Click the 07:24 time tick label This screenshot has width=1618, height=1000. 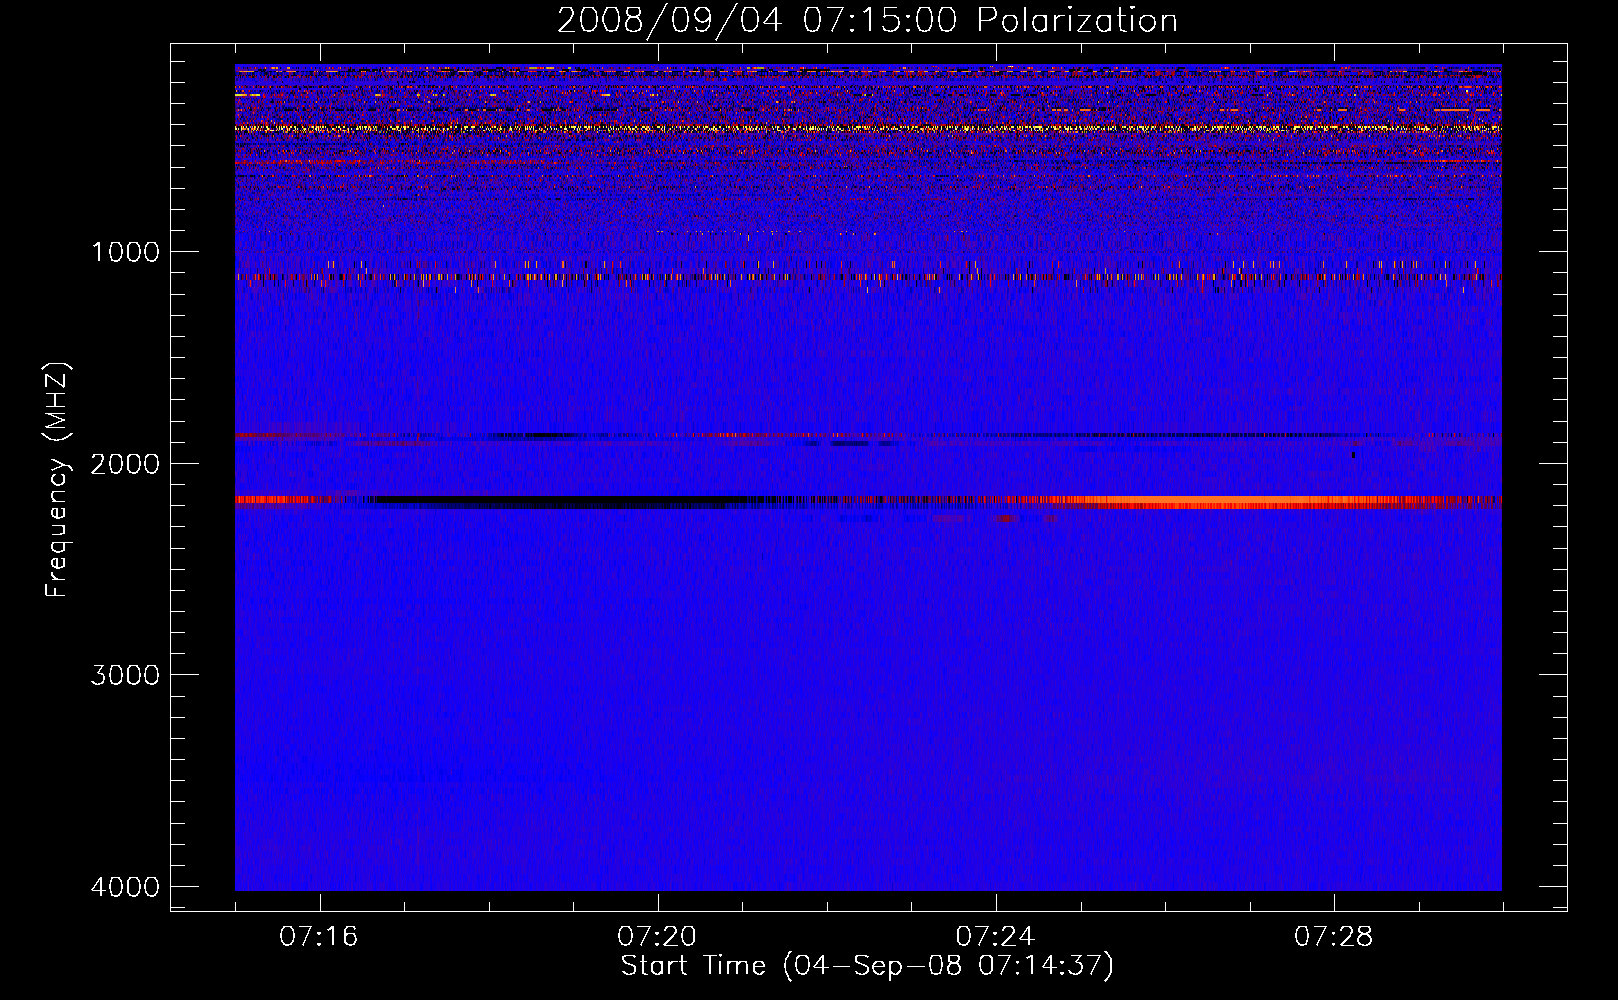pyautogui.click(x=995, y=937)
